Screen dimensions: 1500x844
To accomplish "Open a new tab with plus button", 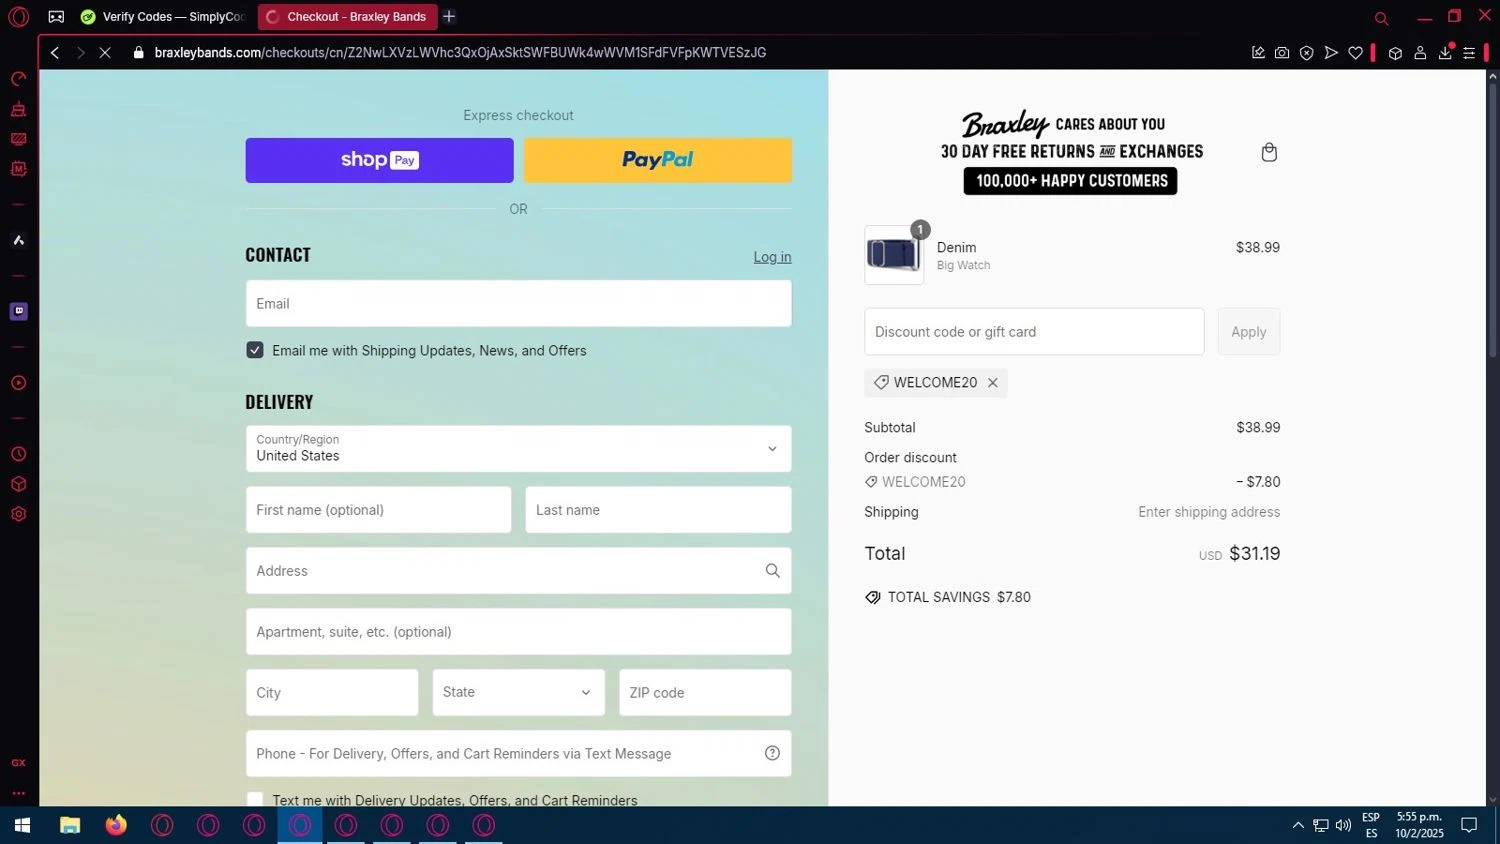I will (x=449, y=17).
